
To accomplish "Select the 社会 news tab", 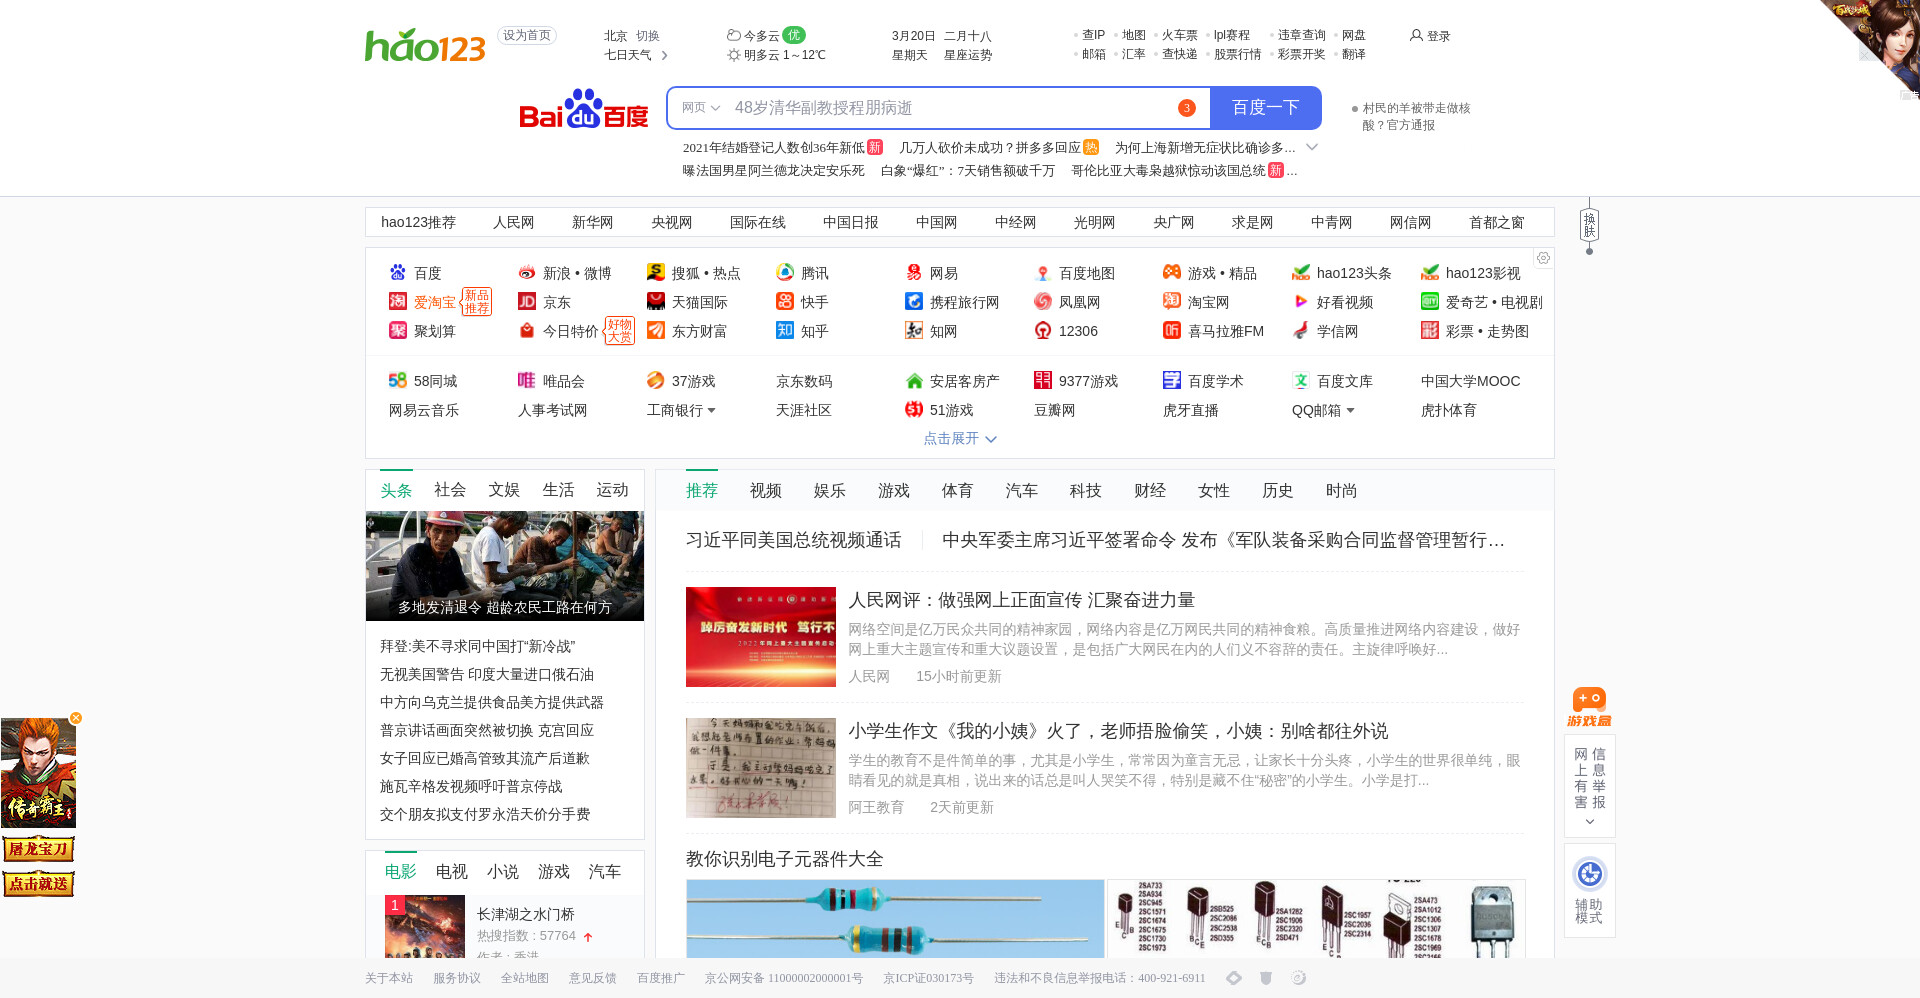I will pos(450,490).
